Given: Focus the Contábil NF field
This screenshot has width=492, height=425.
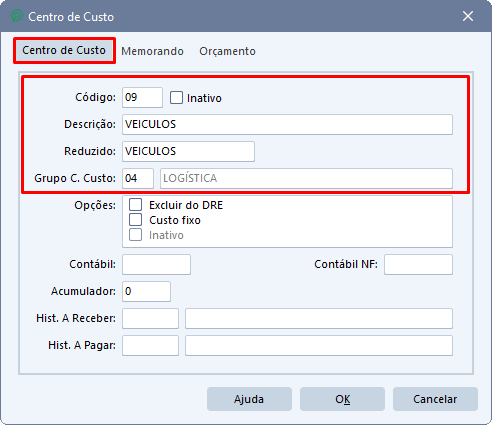Looking at the screenshot, I should (x=418, y=264).
